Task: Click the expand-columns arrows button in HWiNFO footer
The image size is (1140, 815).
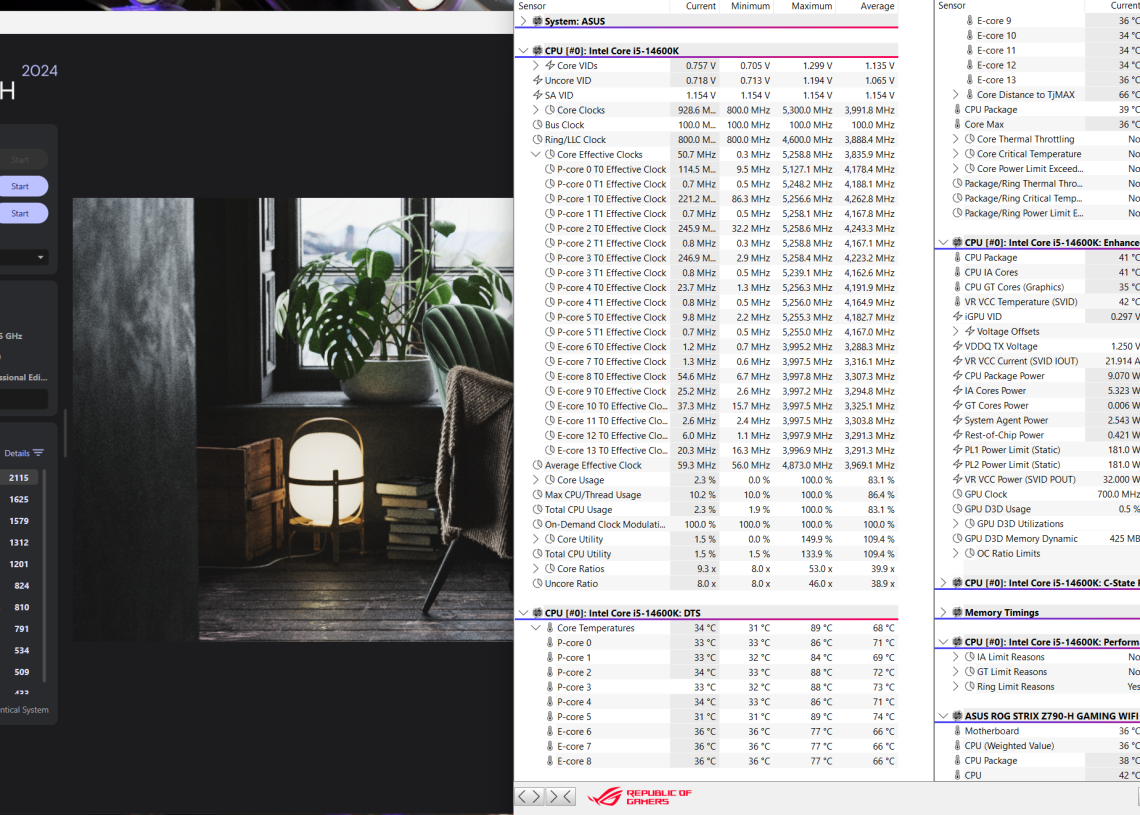Action: click(x=529, y=796)
